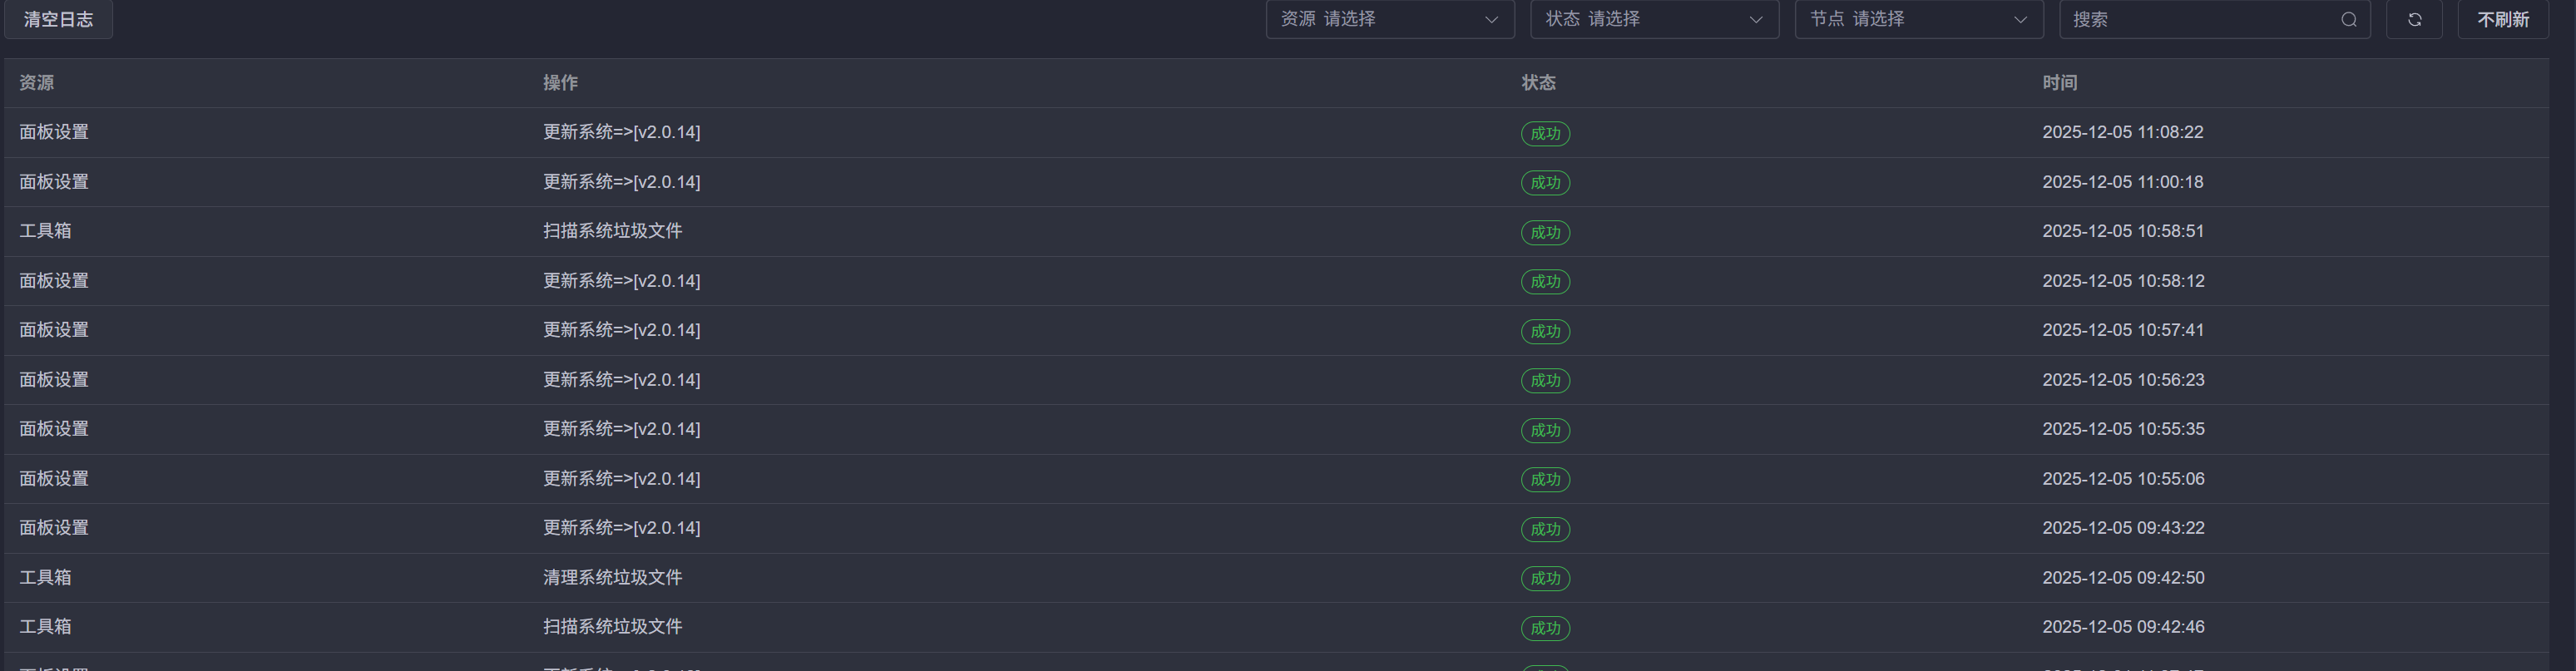
Task: Click the 状态 column header
Action: pos(1538,83)
